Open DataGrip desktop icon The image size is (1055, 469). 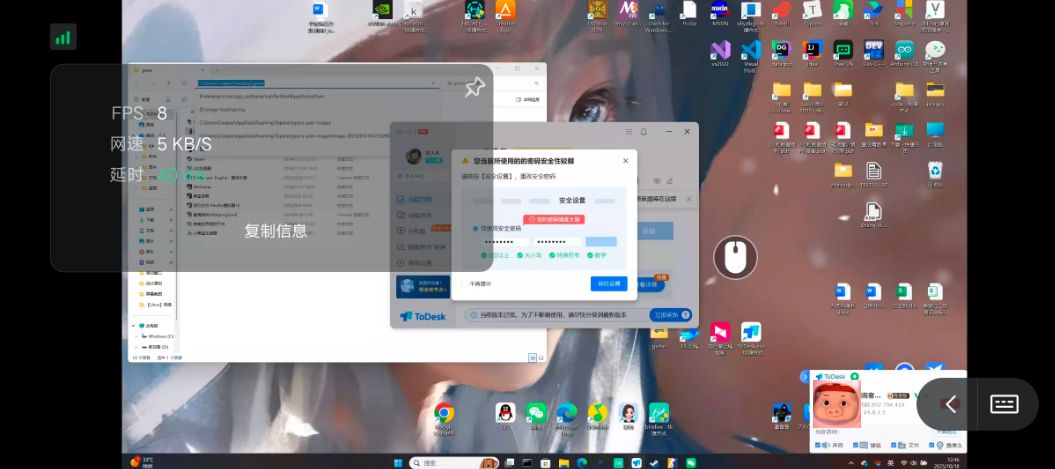[x=781, y=54]
